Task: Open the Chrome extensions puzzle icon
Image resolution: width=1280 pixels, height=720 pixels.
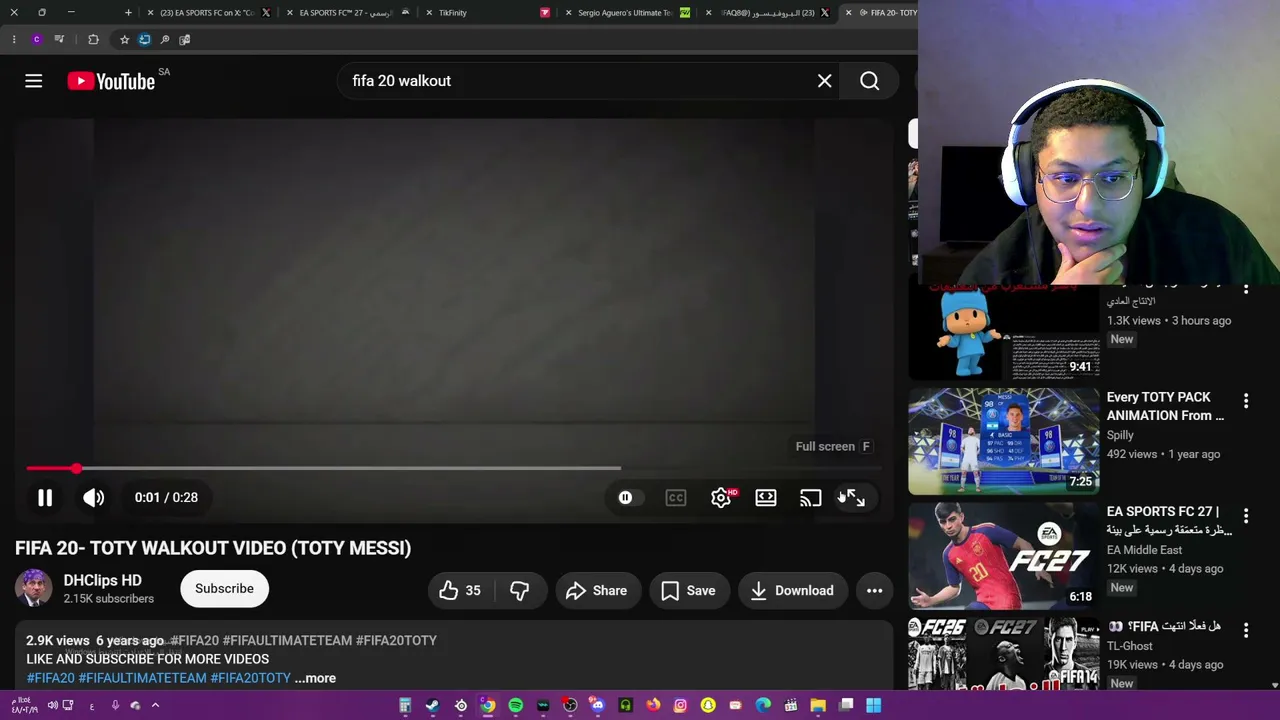Action: point(93,39)
